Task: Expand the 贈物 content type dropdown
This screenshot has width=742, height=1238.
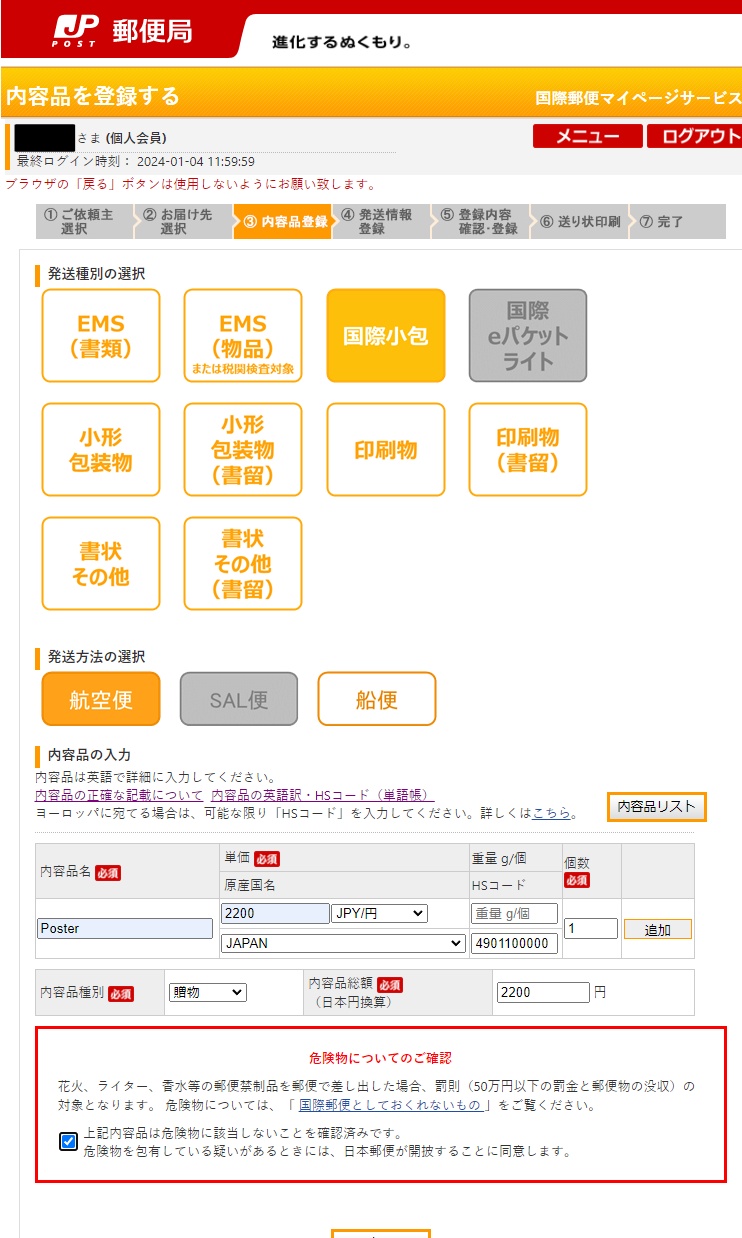Action: point(207,992)
